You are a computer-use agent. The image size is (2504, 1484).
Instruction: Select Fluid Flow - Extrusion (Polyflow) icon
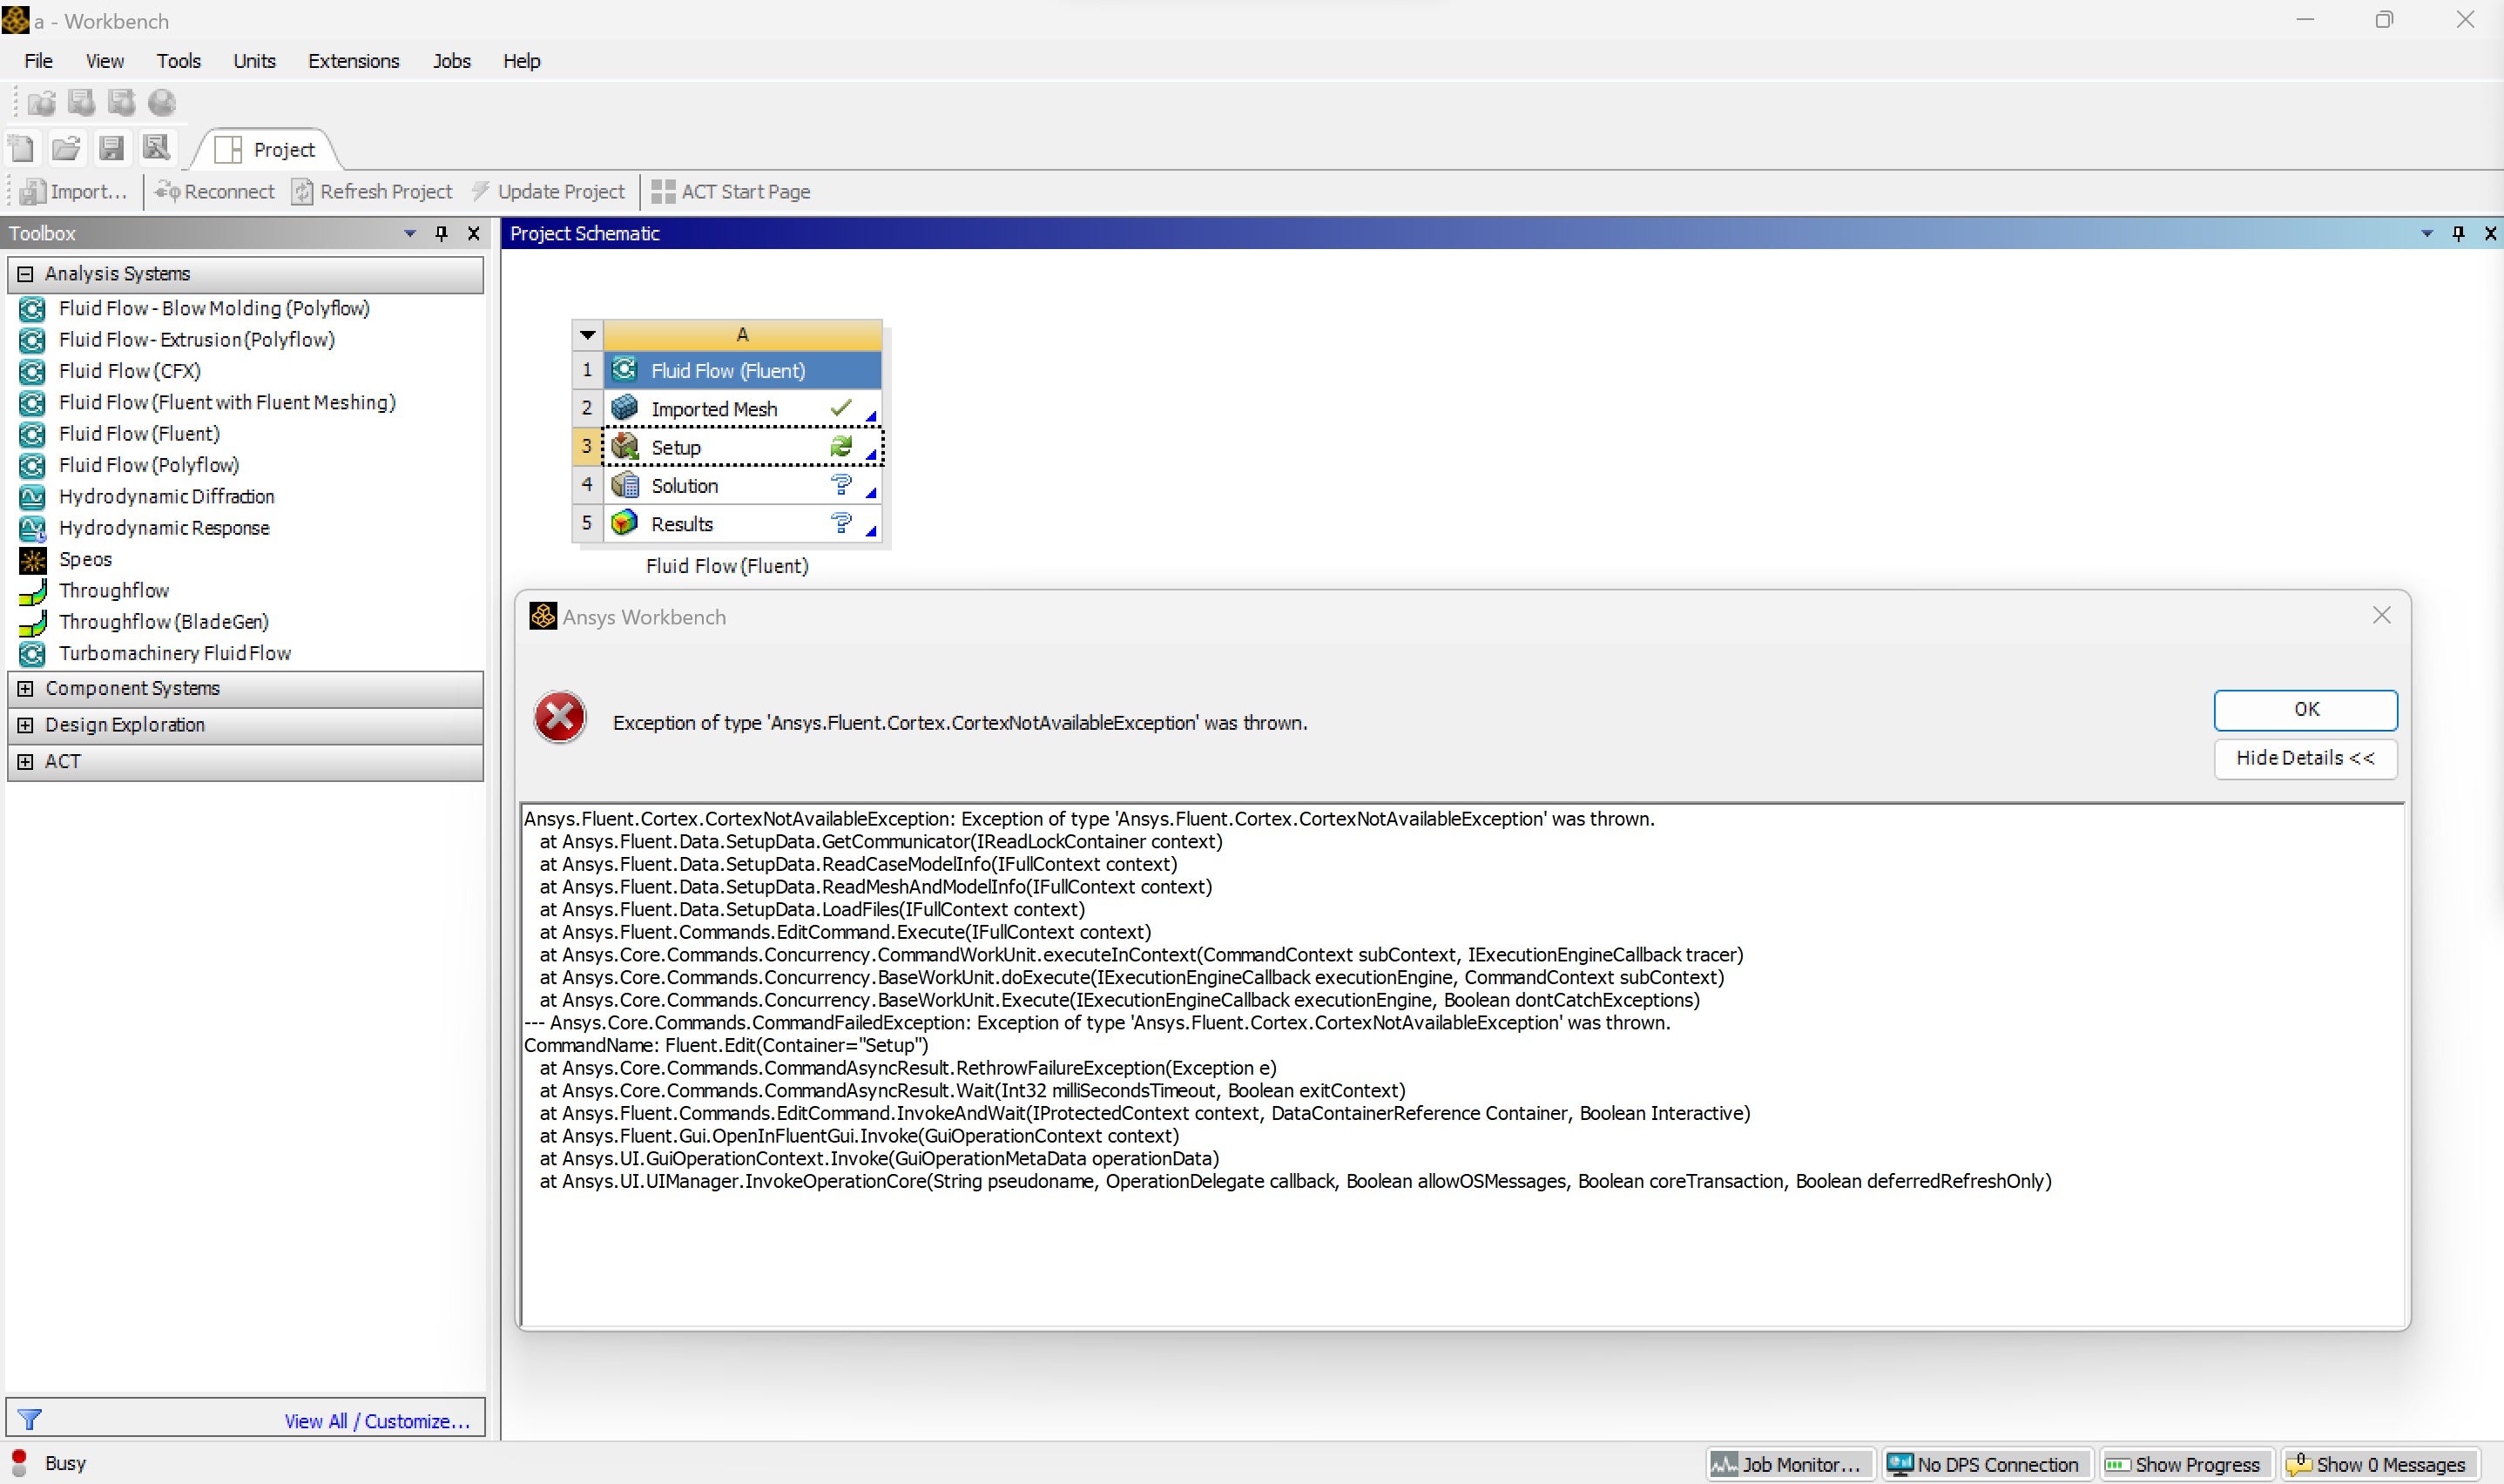[32, 340]
